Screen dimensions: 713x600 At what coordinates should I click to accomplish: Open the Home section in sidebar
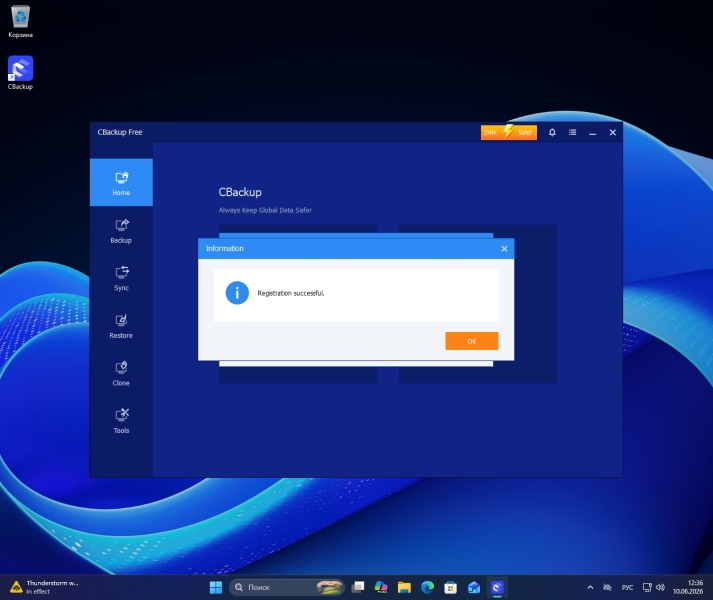(x=121, y=182)
